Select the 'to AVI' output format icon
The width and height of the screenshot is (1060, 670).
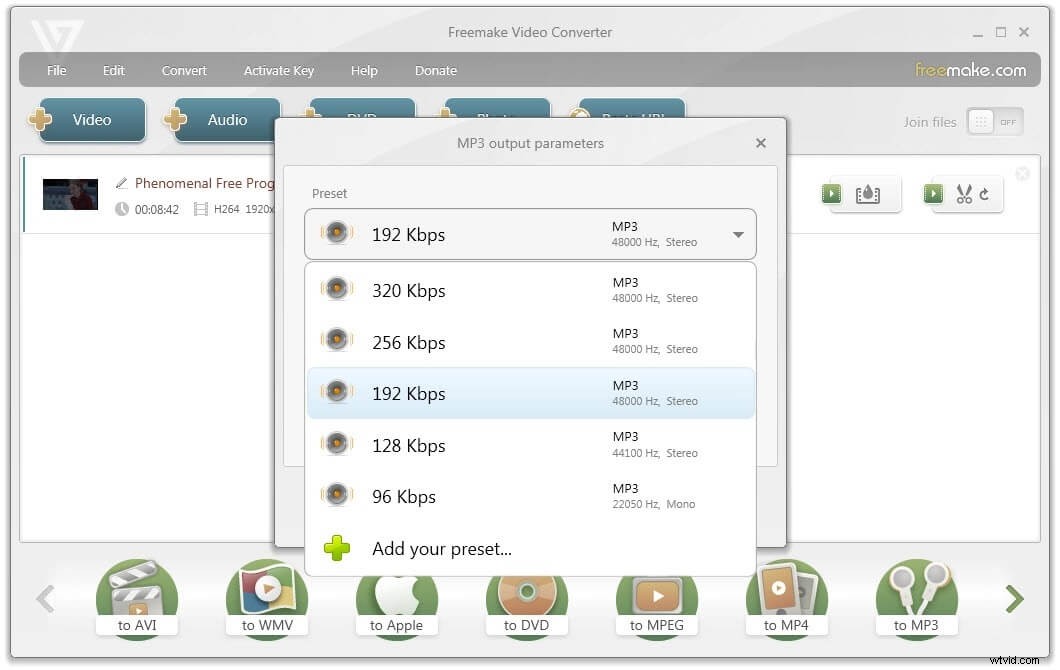137,597
